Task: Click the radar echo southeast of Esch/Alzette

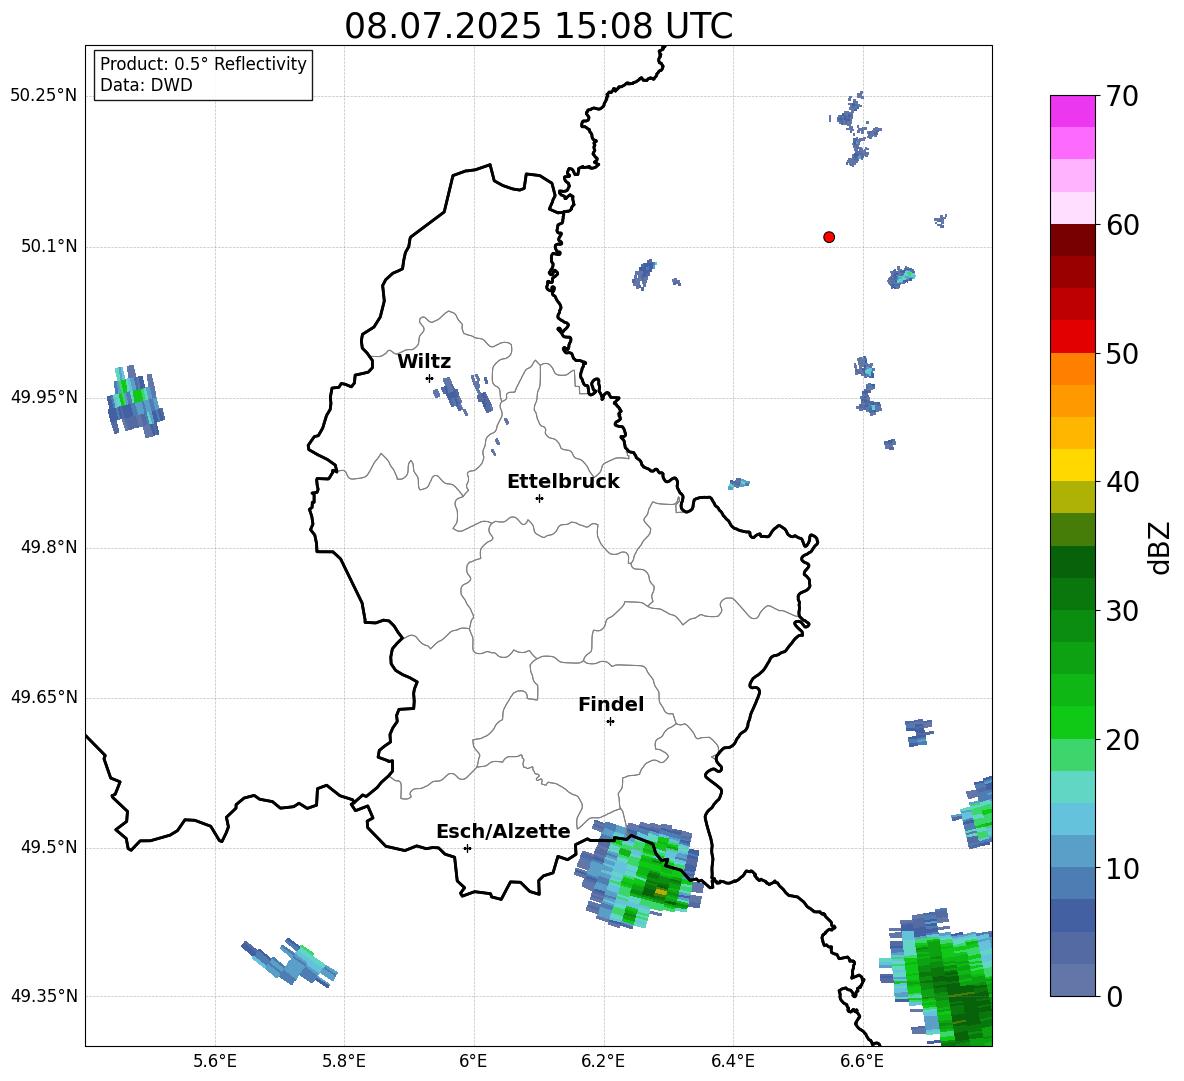Action: click(640, 874)
